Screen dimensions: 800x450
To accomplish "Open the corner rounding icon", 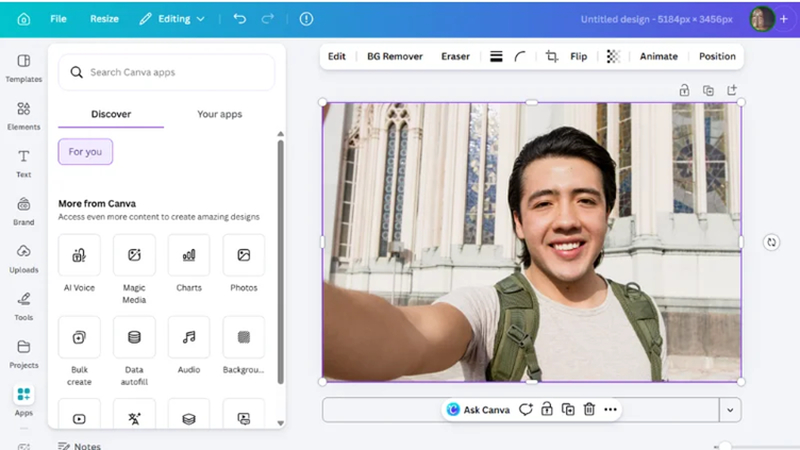I will [519, 56].
